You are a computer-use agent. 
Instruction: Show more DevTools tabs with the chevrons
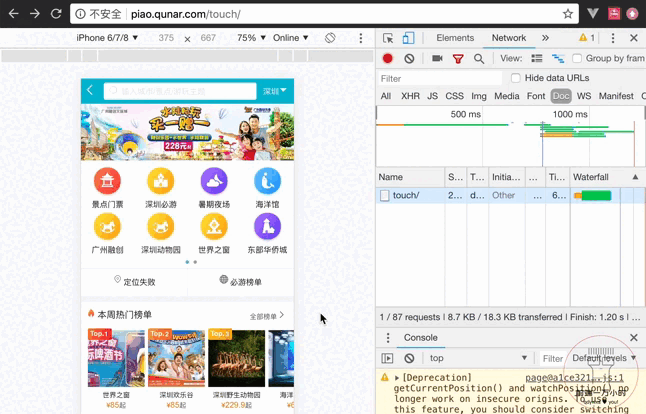[545, 38]
